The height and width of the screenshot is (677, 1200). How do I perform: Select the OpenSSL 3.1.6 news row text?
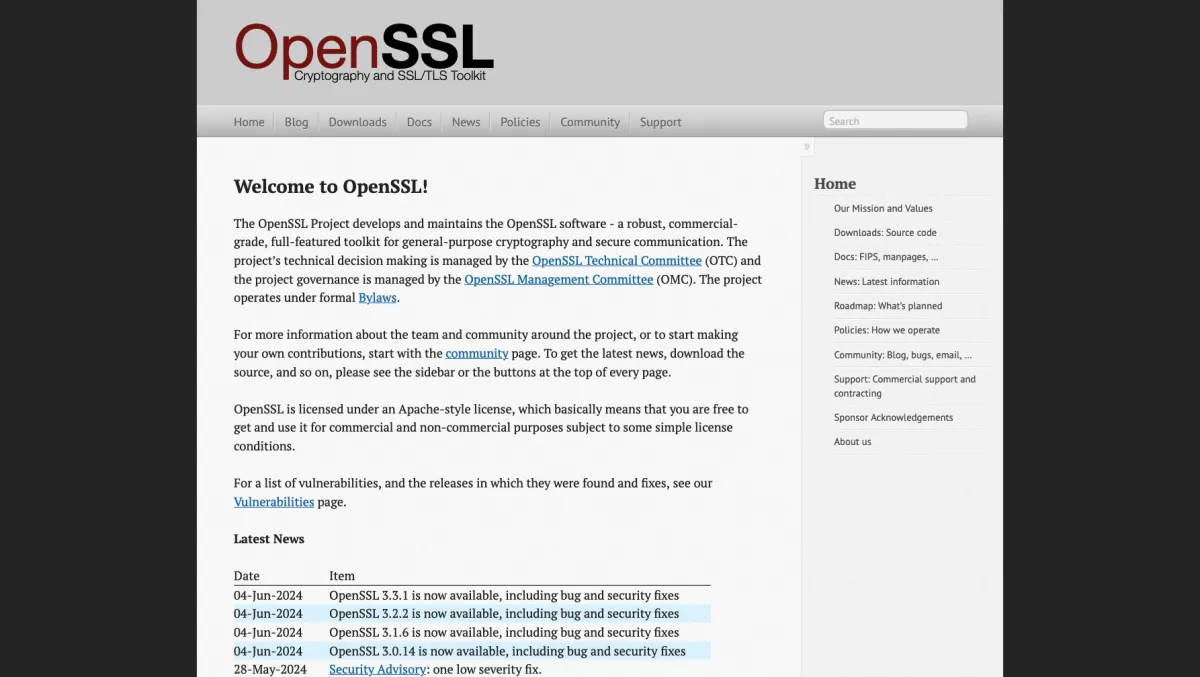click(504, 632)
